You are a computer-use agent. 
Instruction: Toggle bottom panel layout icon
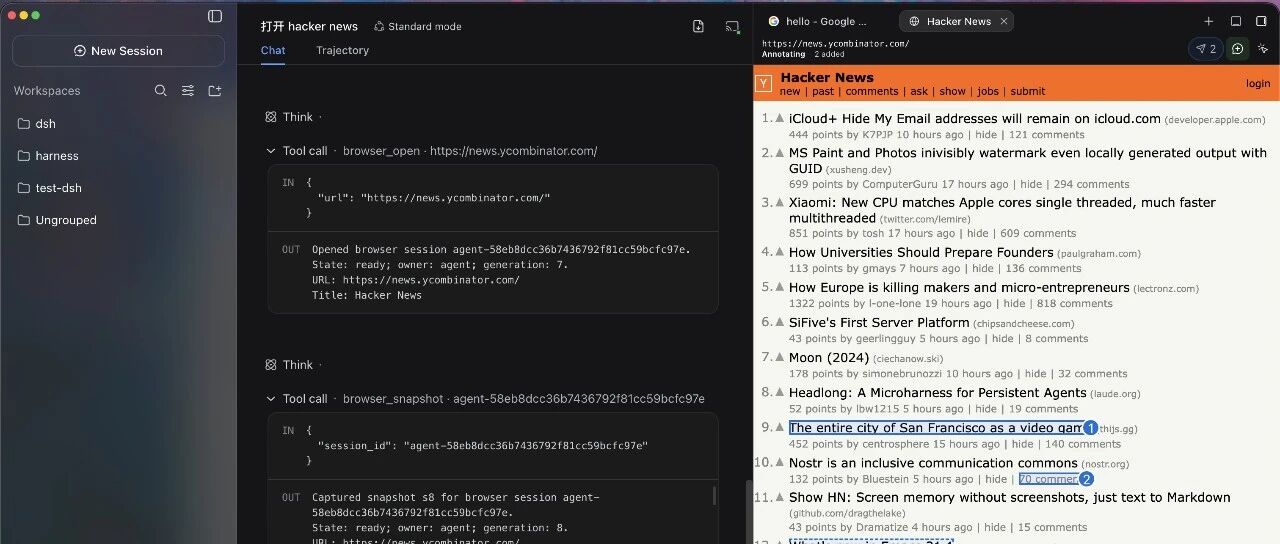pos(1236,21)
